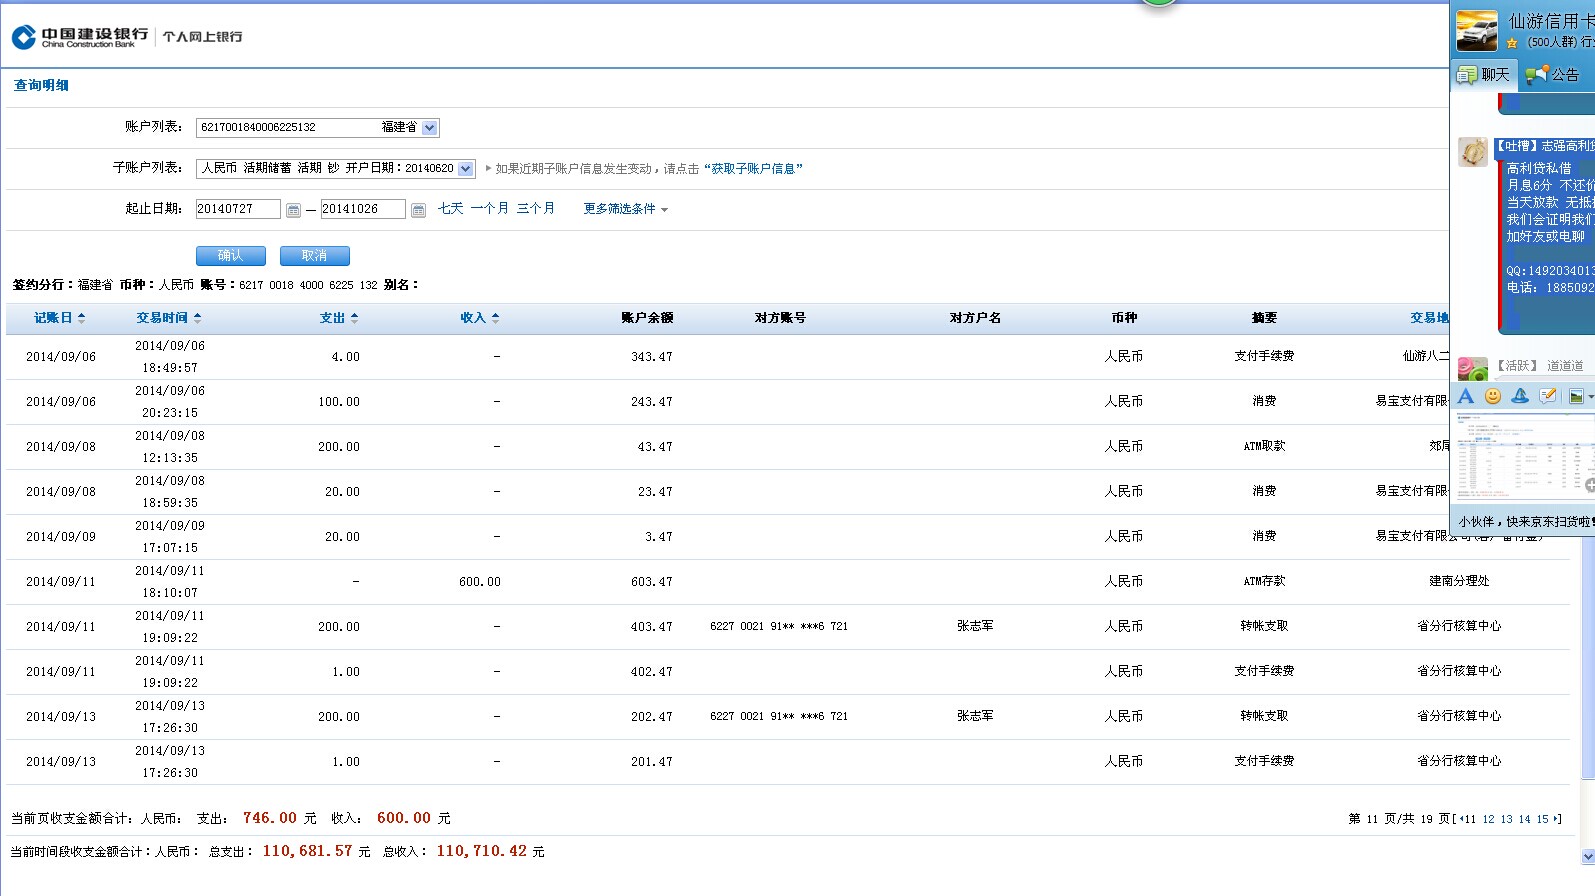1595x896 pixels.
Task: Expand the 子账户列表 sub-account dropdown
Action: (465, 169)
